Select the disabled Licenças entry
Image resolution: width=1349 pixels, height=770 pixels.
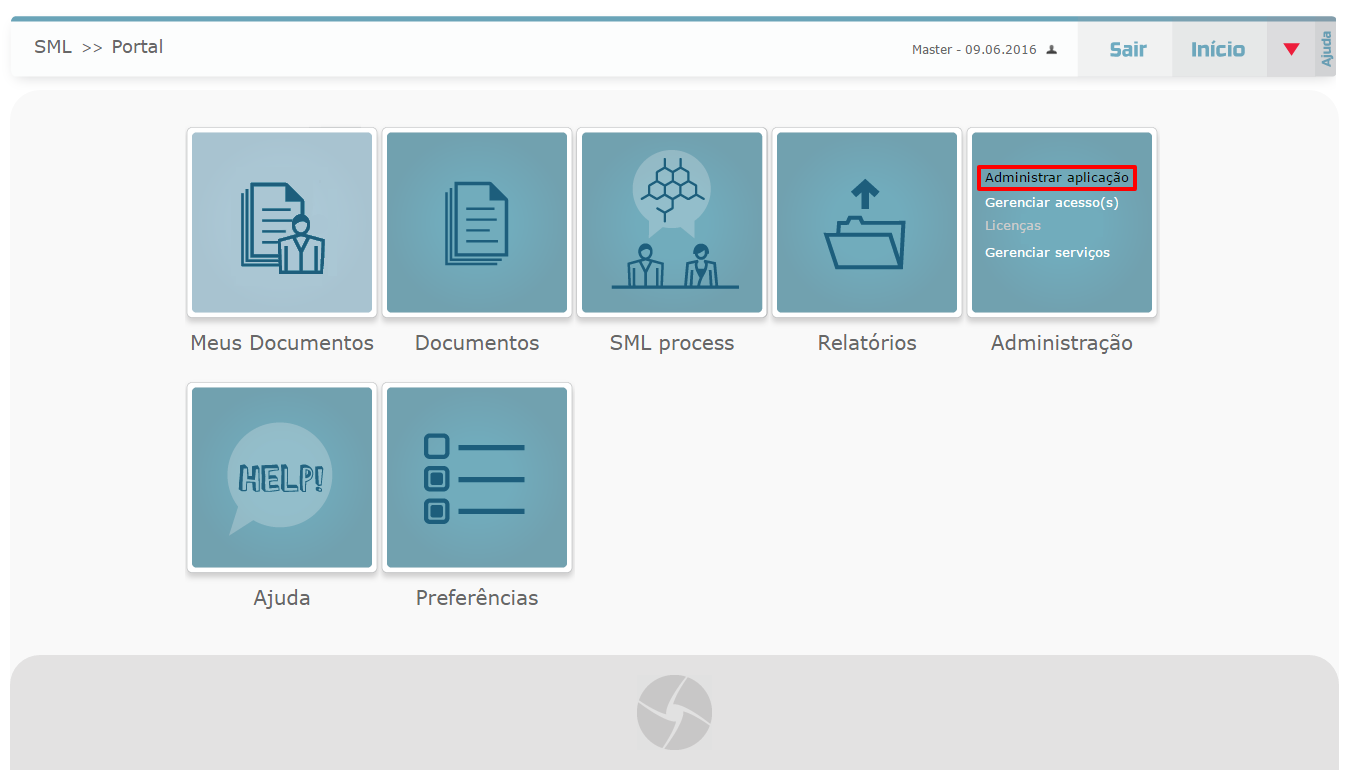tap(1013, 226)
